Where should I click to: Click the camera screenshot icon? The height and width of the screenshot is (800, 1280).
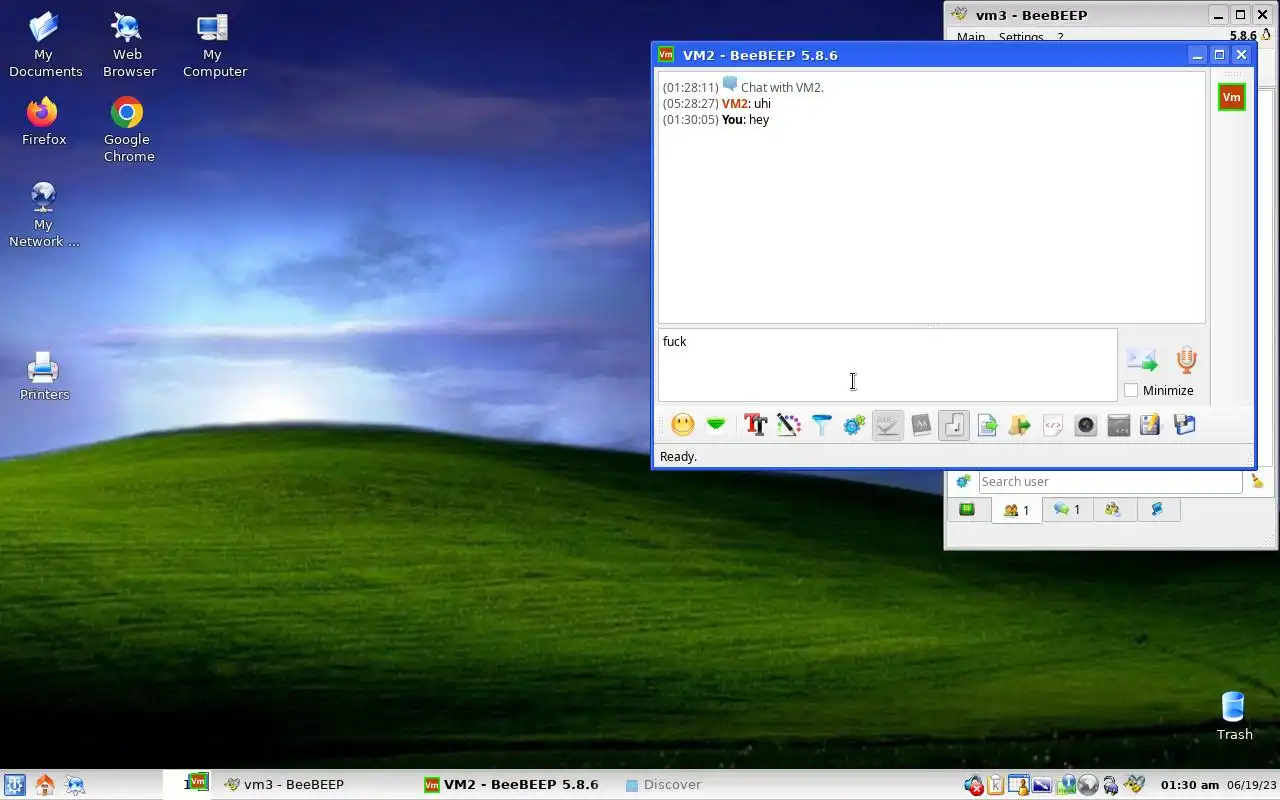click(x=1086, y=425)
